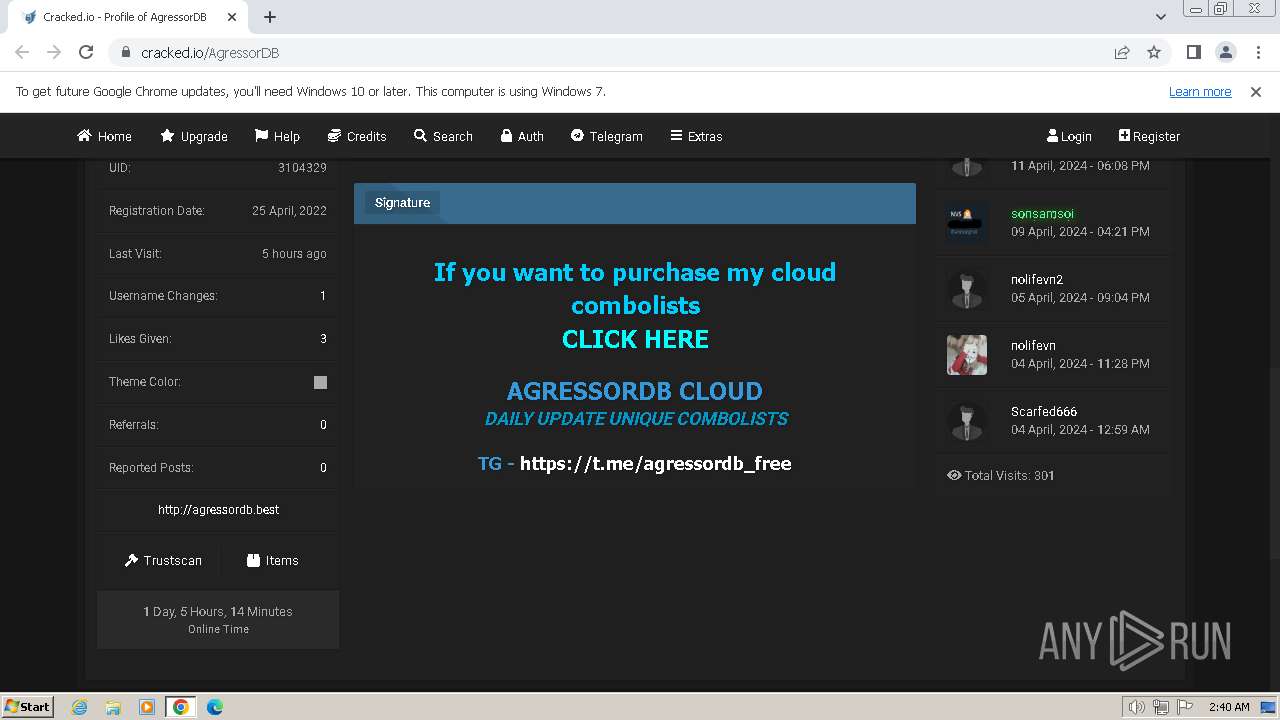Click the Windows Start button
Screen dimensions: 1280x720
click(27, 706)
